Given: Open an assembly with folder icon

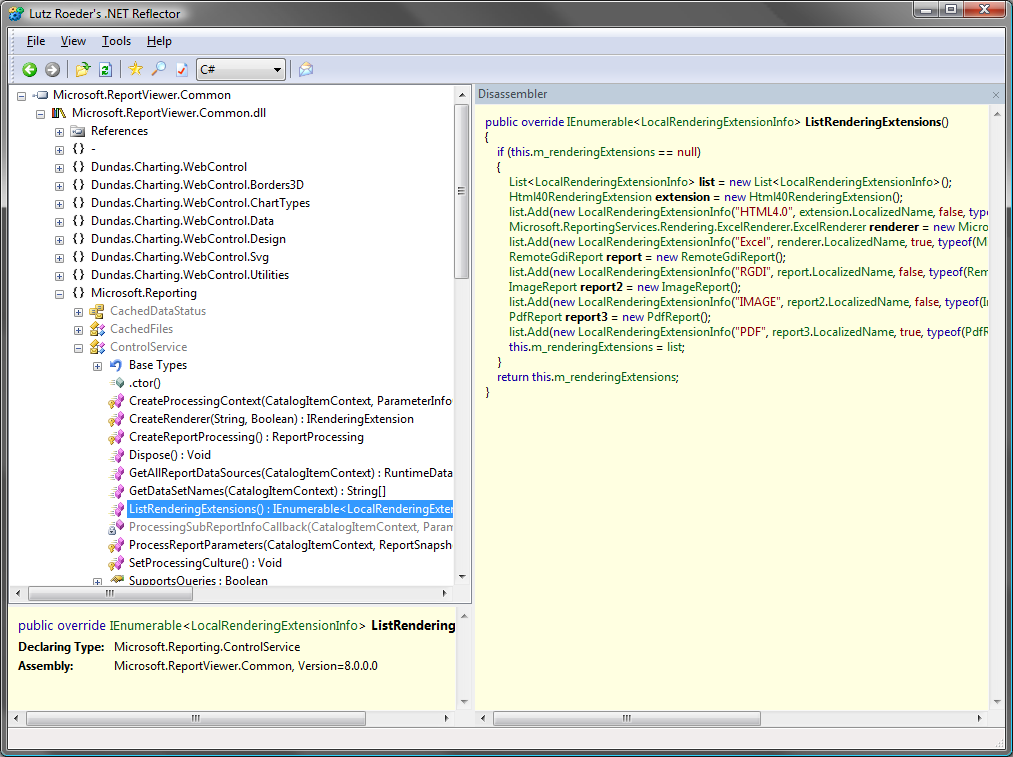Looking at the screenshot, I should (x=83, y=69).
